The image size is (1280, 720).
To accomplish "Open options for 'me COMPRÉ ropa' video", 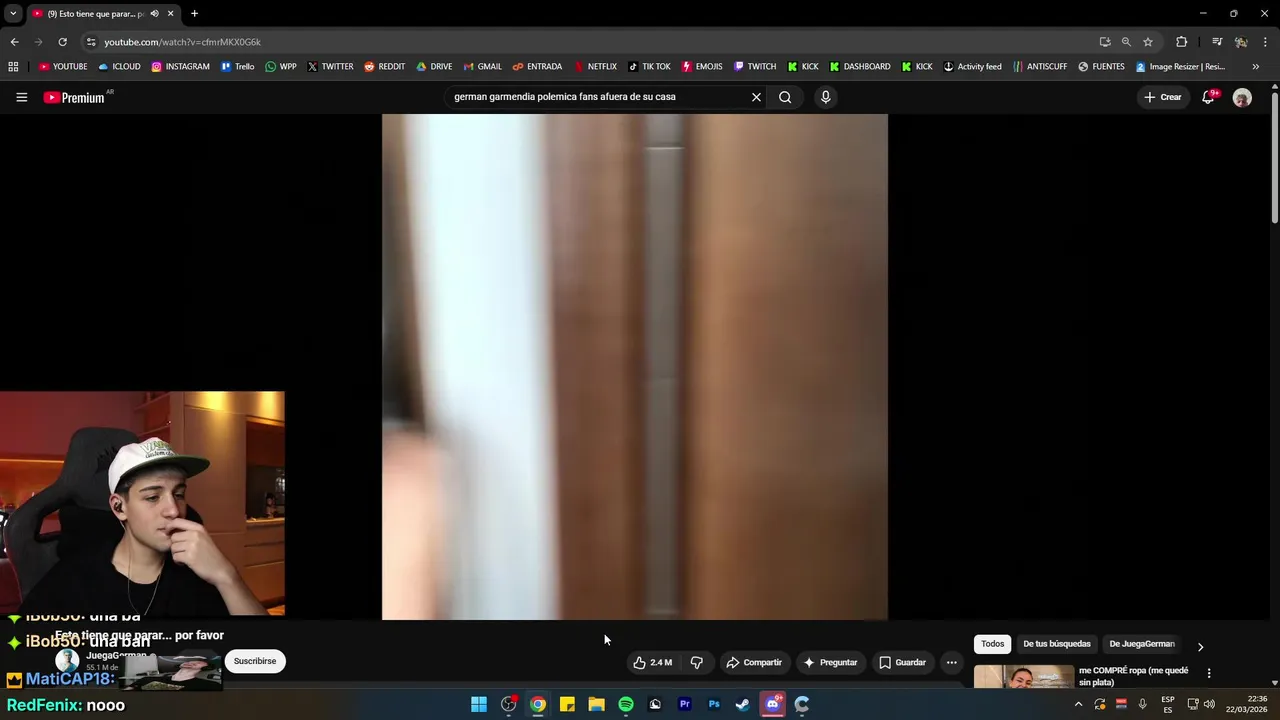I will point(1208,673).
